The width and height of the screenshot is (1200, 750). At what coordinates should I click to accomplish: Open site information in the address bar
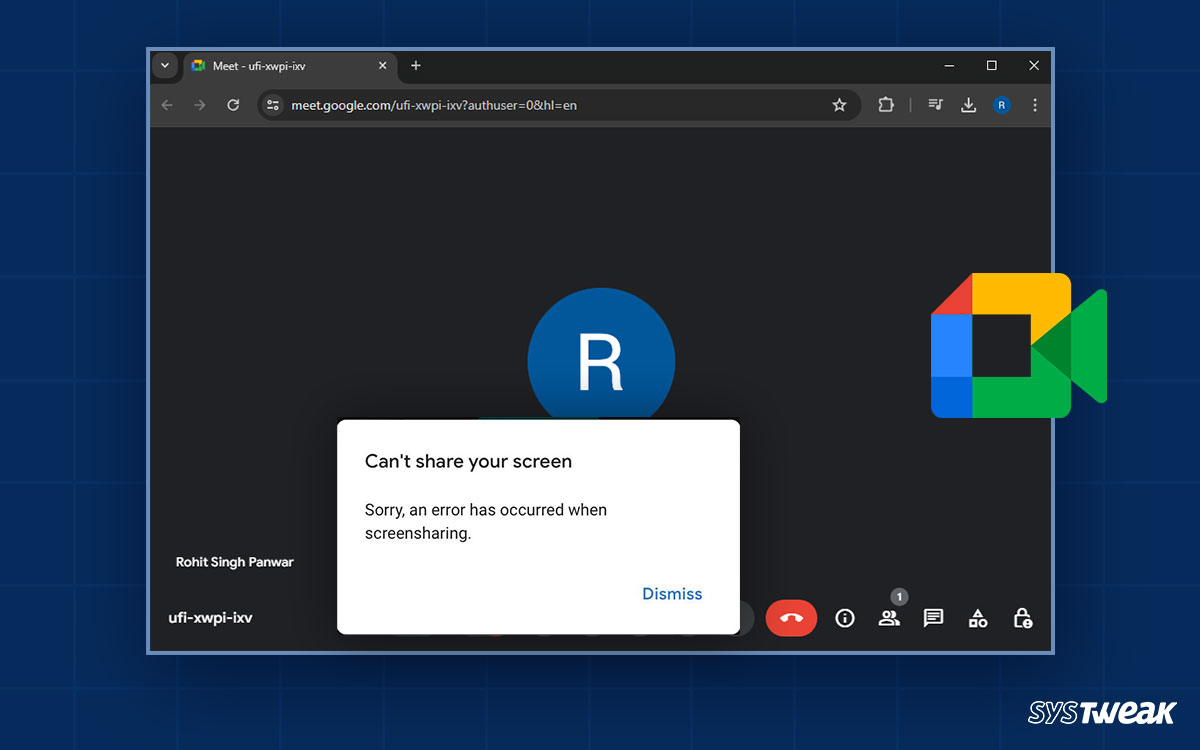tap(272, 104)
